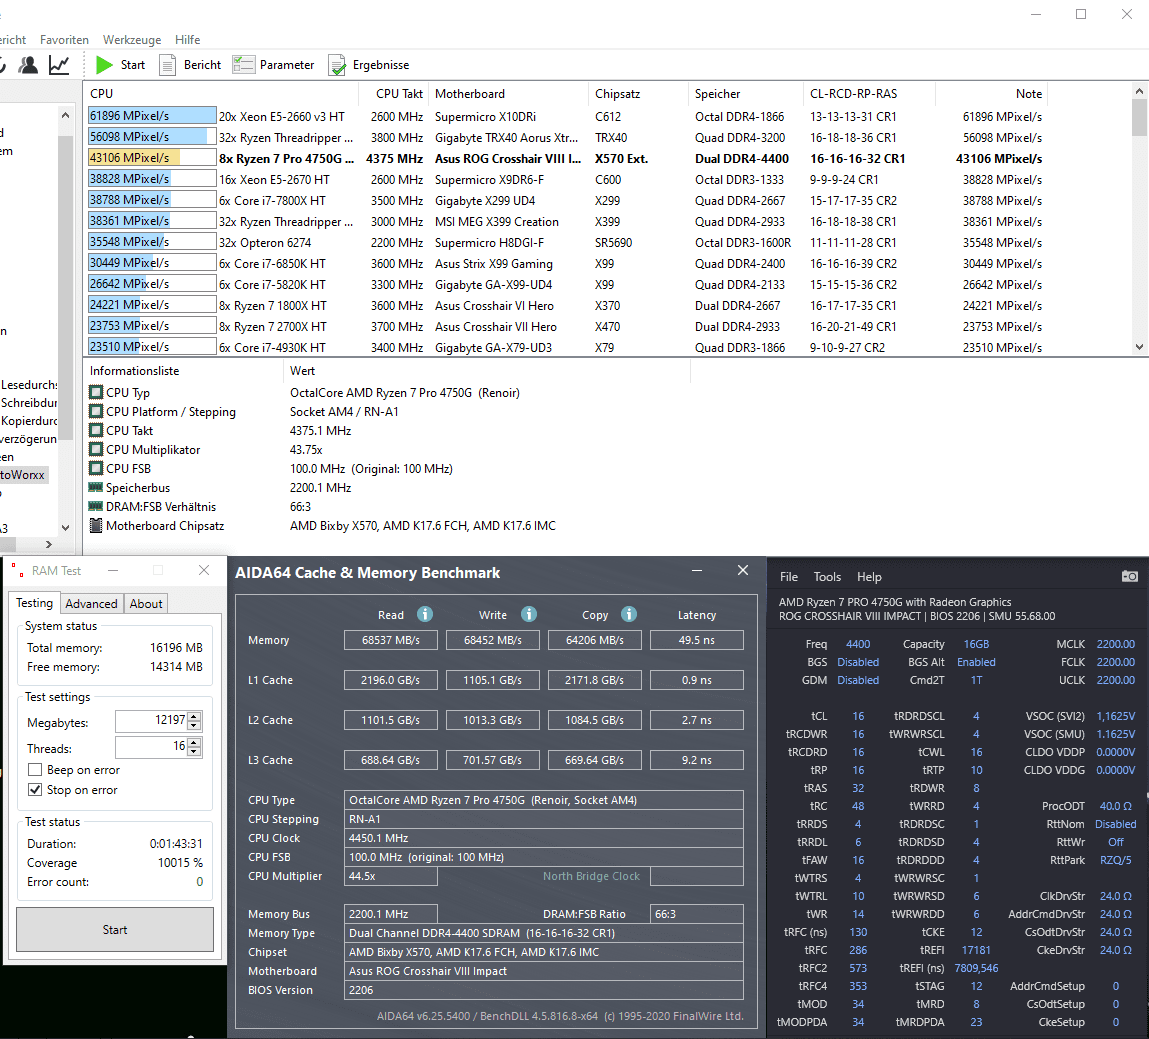Open the Help menu in ZenTimings
This screenshot has height=1039, width=1149.
tap(869, 577)
